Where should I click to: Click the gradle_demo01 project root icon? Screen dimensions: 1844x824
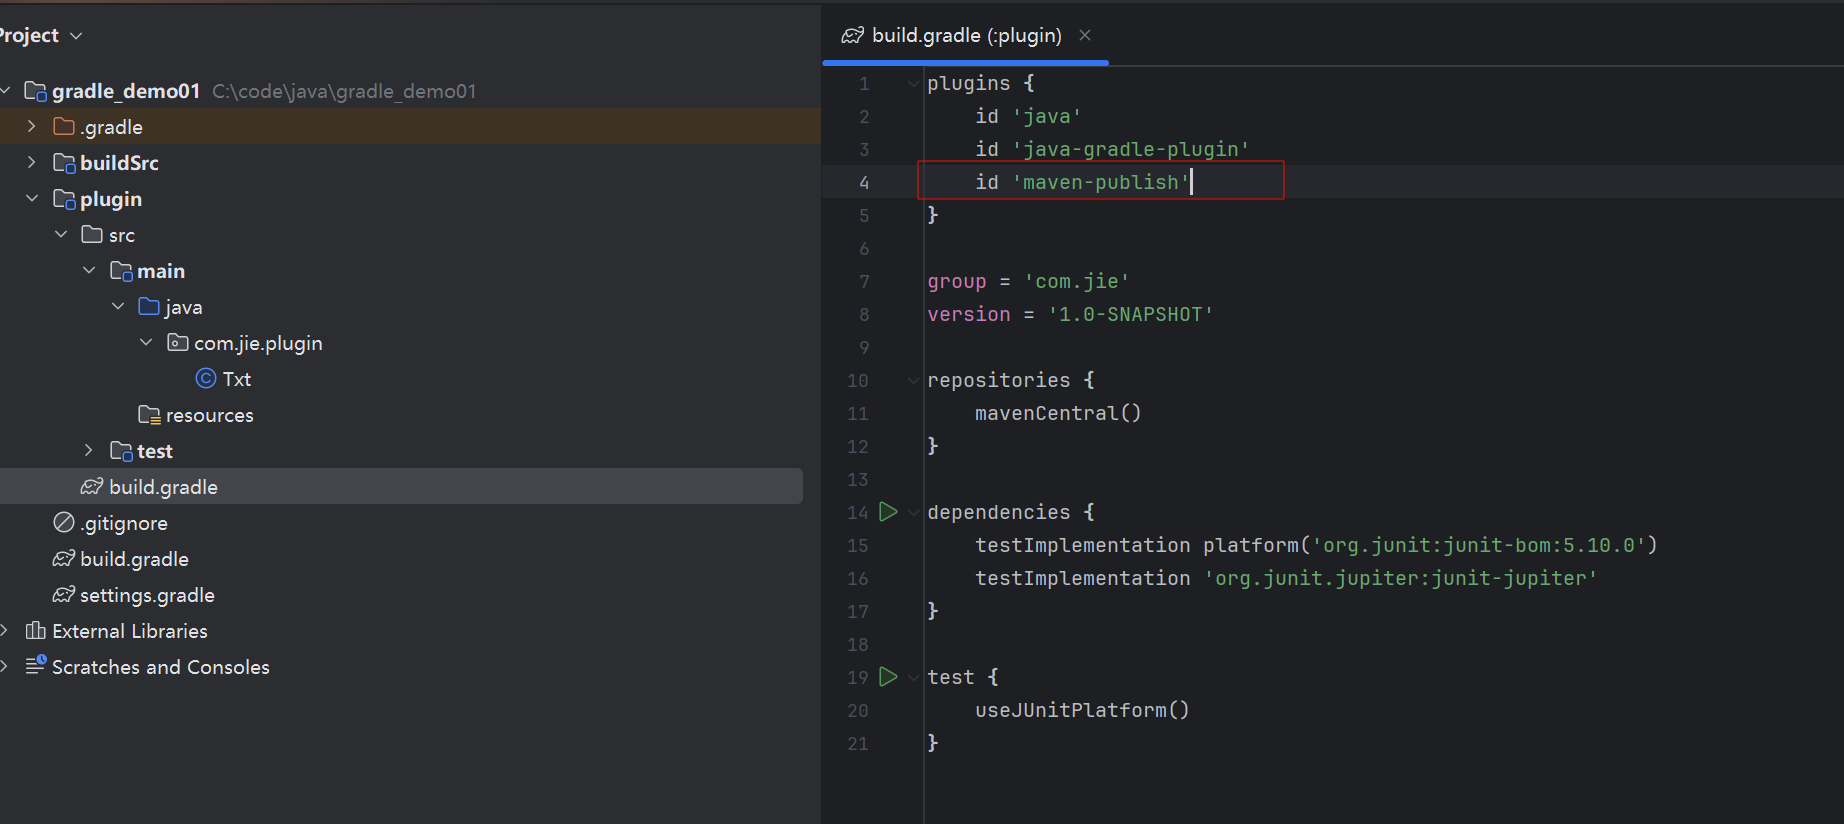pyautogui.click(x=35, y=91)
